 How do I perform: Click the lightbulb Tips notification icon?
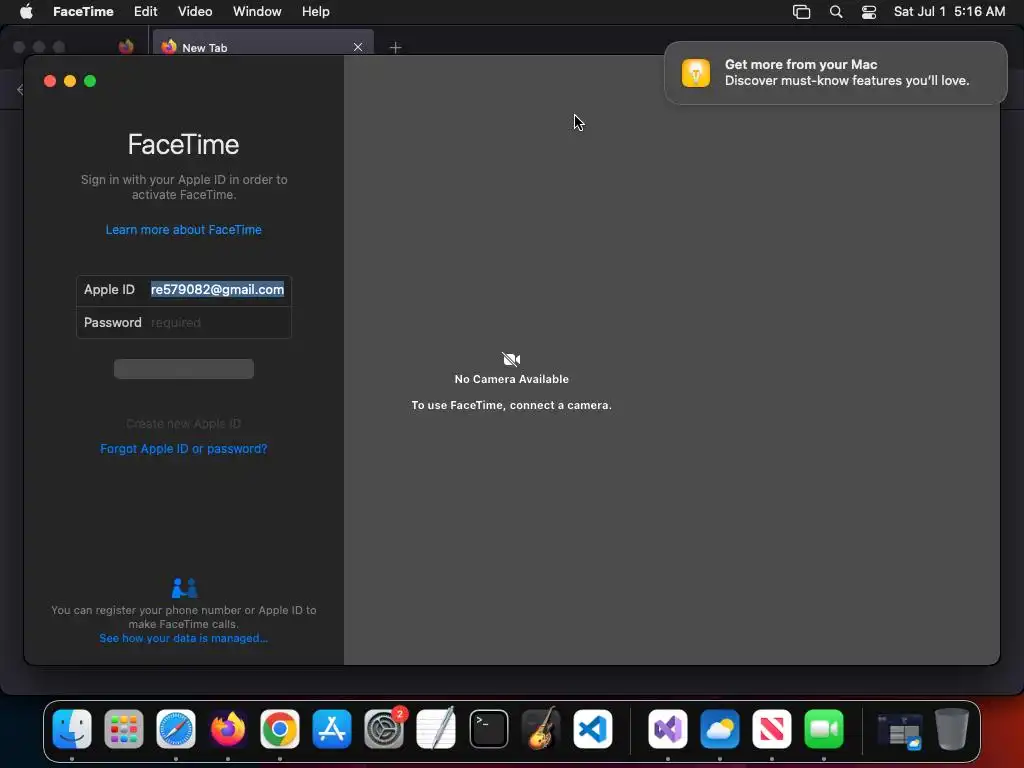[x=696, y=72]
